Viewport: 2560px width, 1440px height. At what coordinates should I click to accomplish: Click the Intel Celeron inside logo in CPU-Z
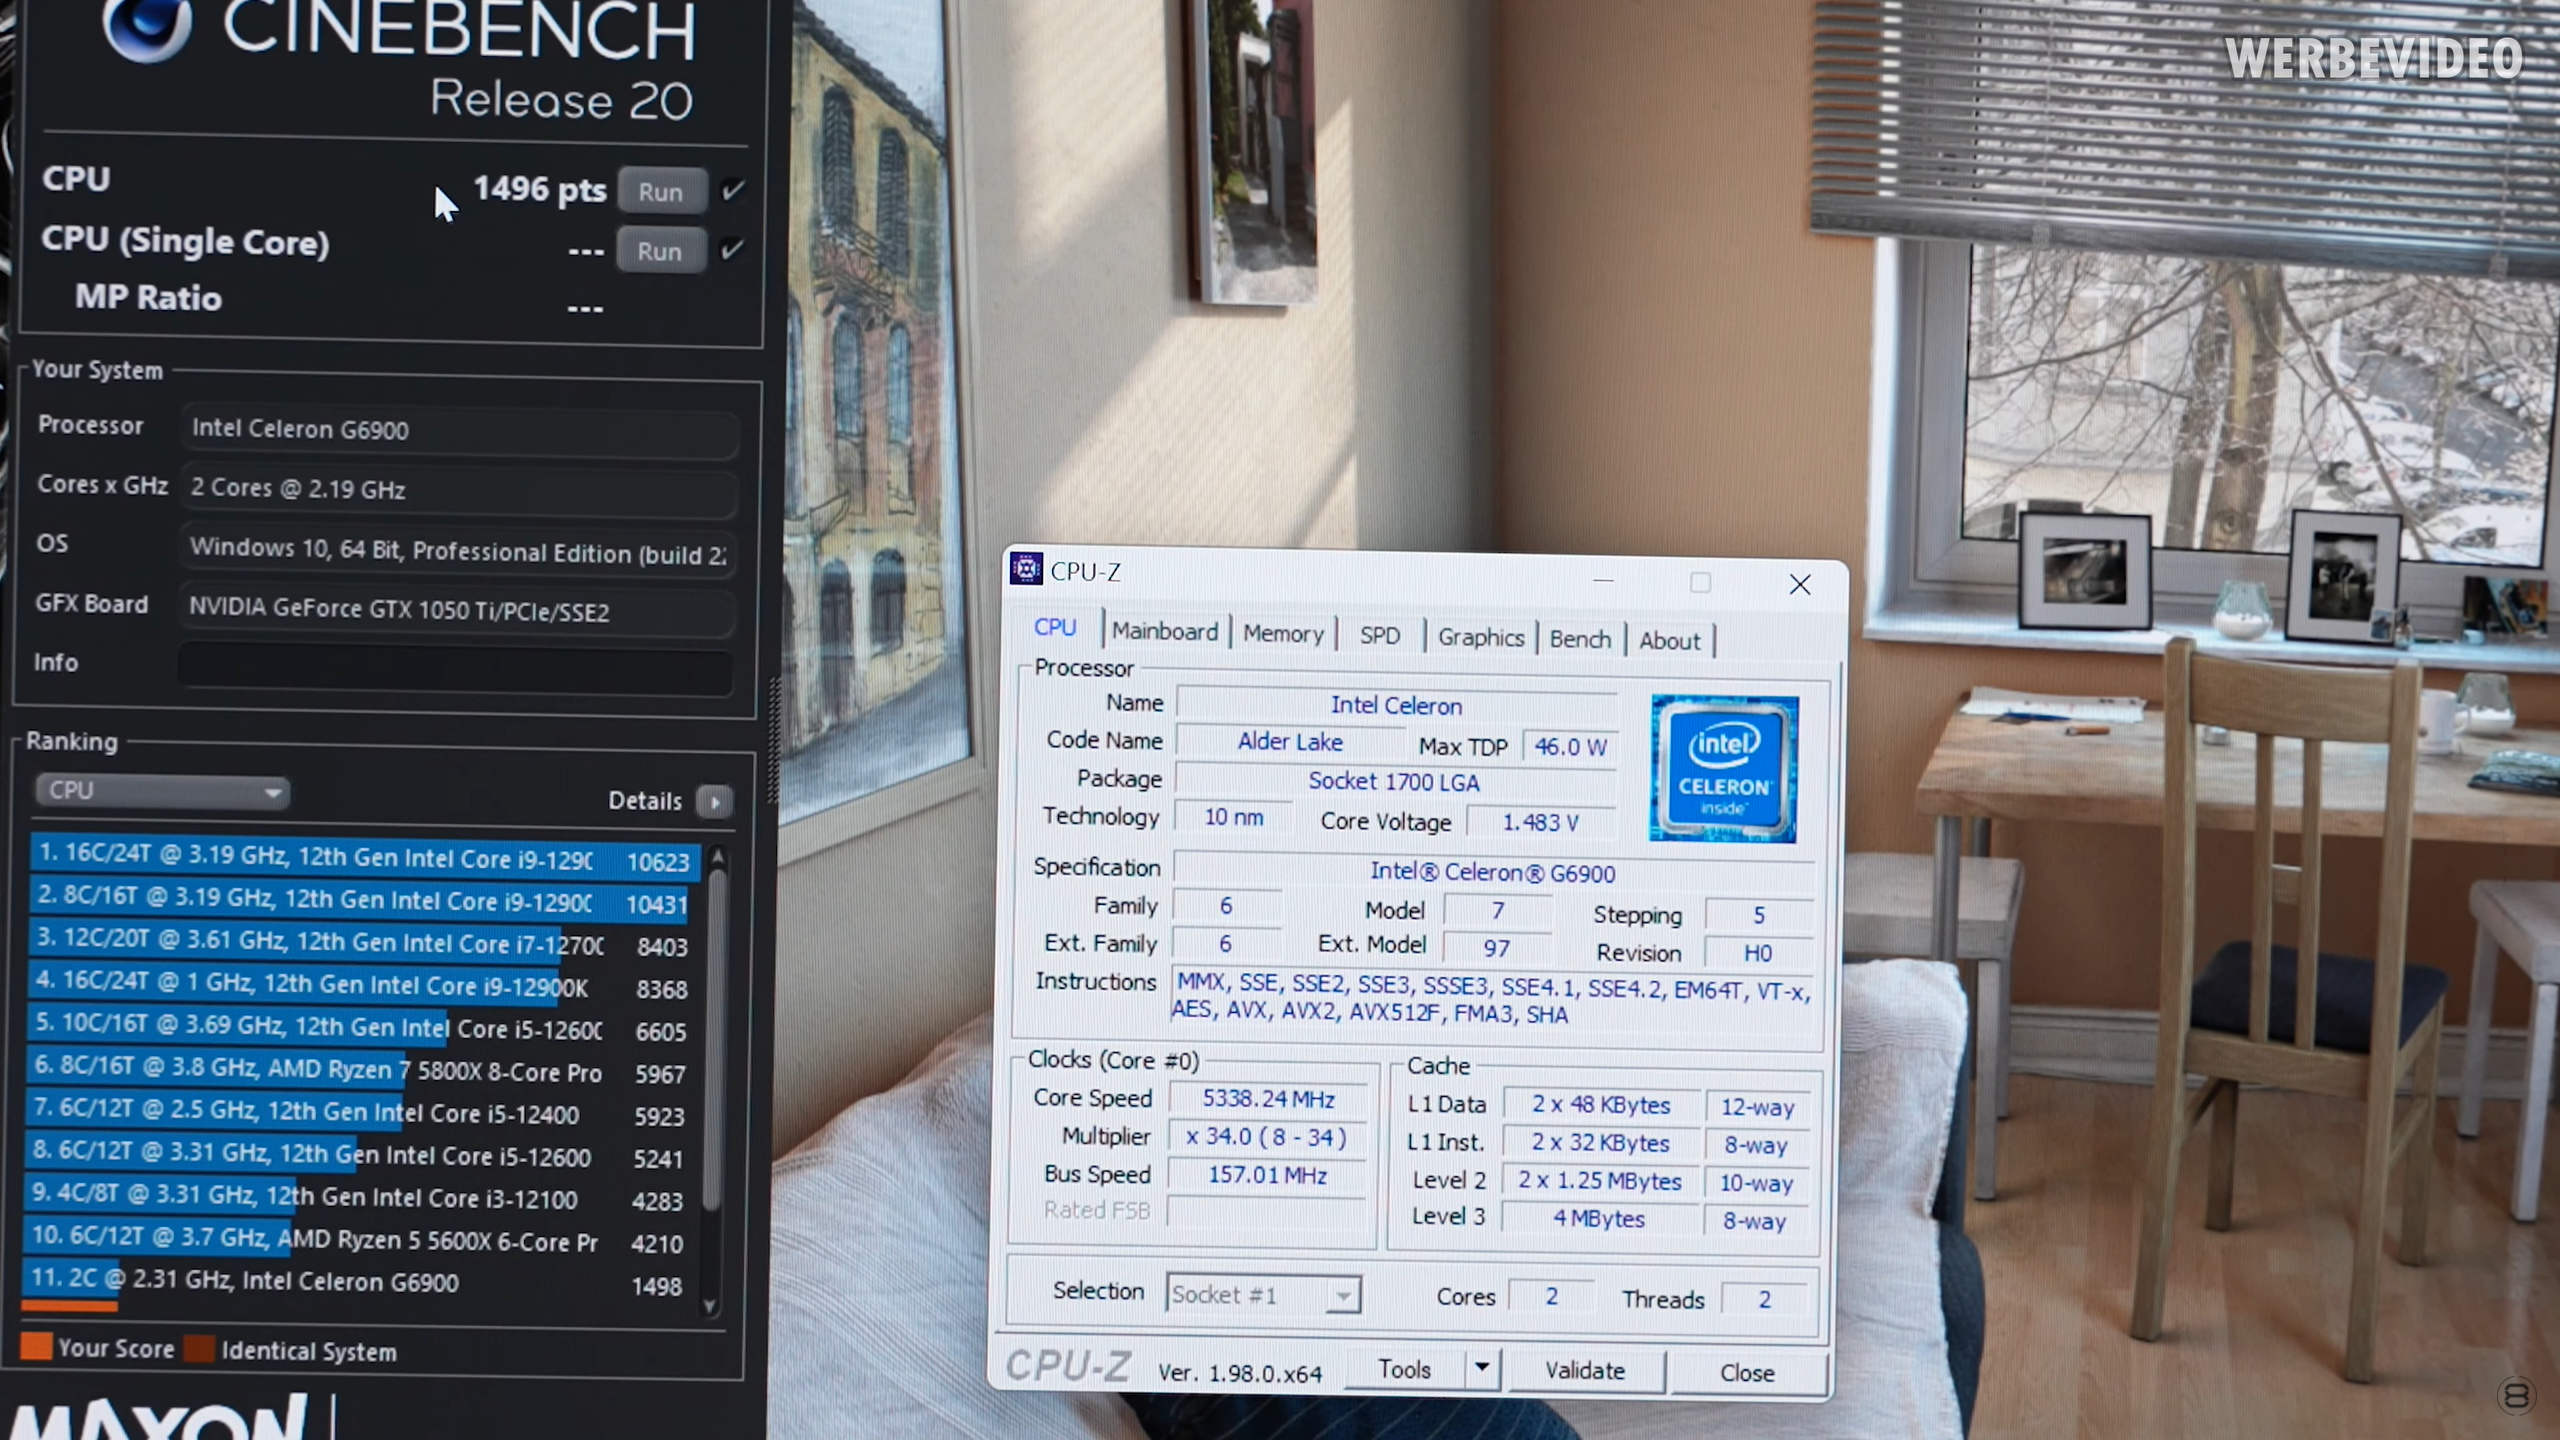pos(1724,768)
